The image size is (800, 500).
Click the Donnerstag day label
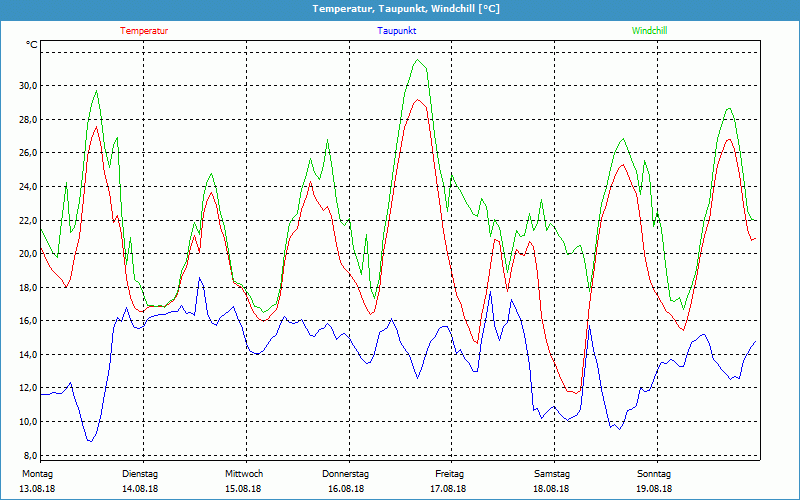(x=345, y=474)
